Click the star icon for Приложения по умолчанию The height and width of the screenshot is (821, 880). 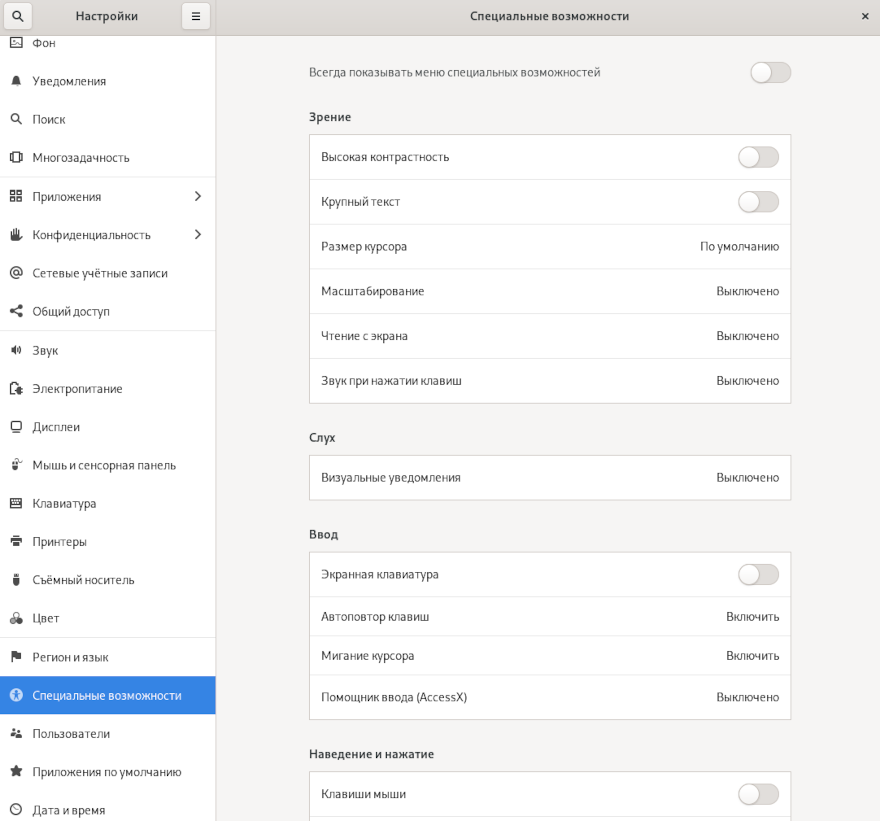(x=16, y=772)
